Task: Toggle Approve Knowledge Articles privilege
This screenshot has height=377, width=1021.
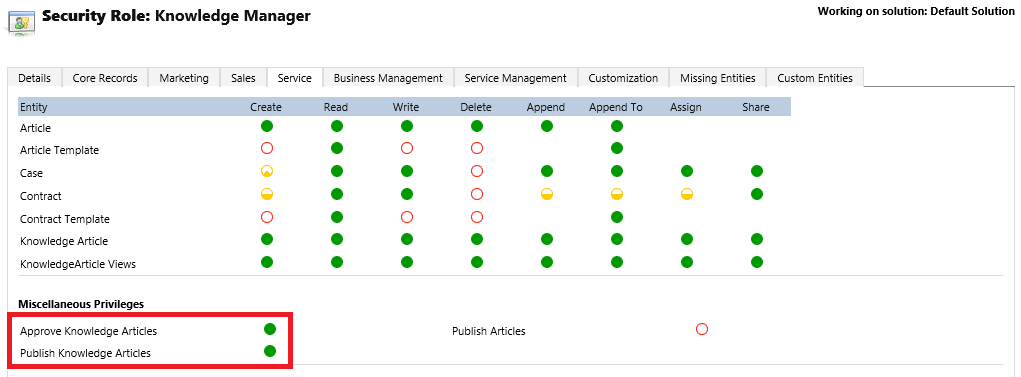Action: pyautogui.click(x=270, y=329)
